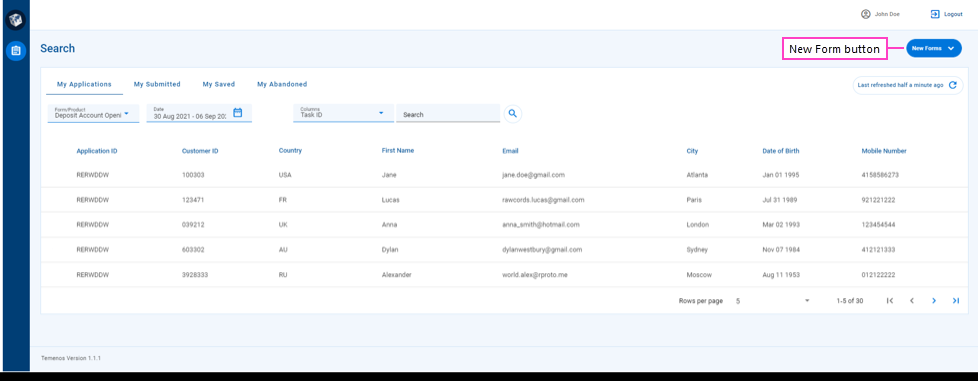The height and width of the screenshot is (381, 978).
Task: Click the John Doe user name
Action: [888, 14]
